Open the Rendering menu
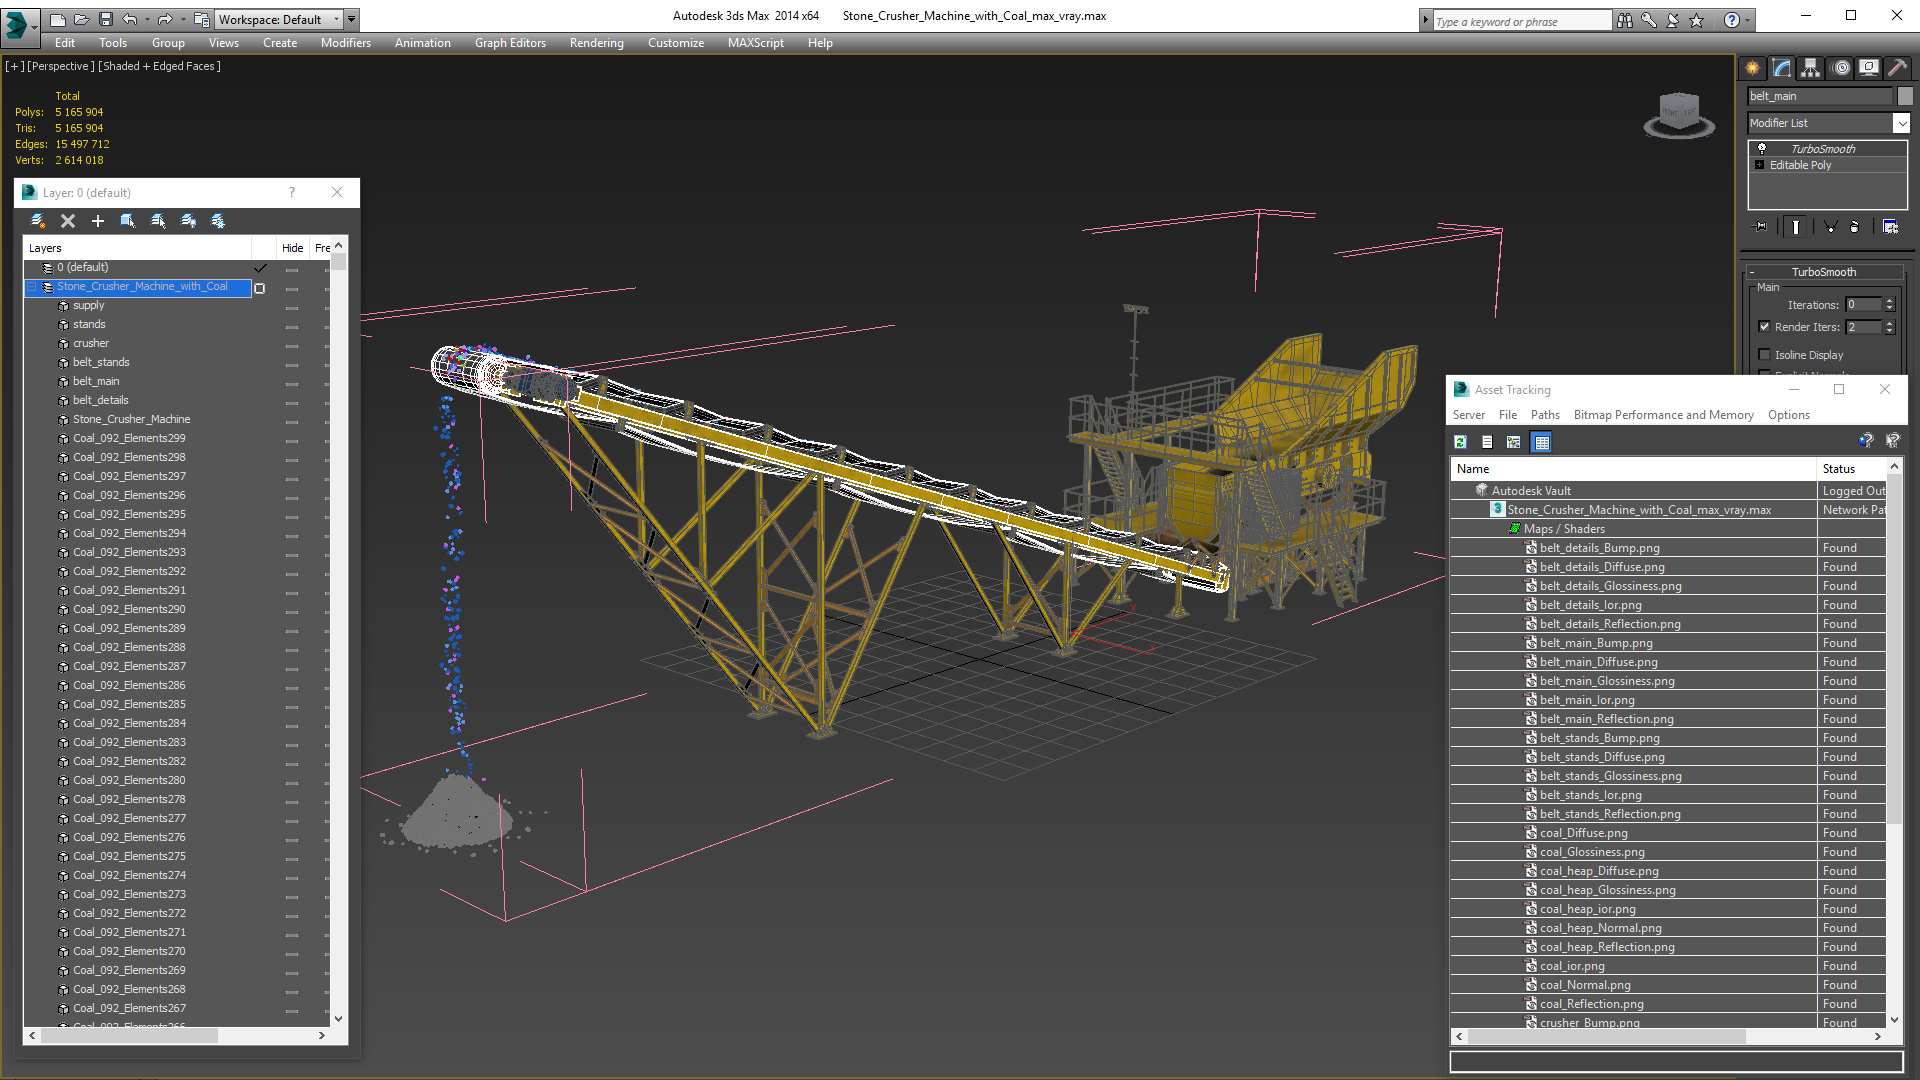Image resolution: width=1920 pixels, height=1080 pixels. click(596, 43)
